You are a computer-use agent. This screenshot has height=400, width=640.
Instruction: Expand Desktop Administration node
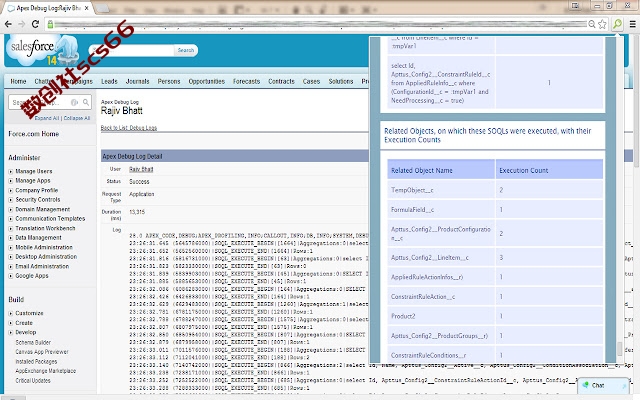pos(11,257)
